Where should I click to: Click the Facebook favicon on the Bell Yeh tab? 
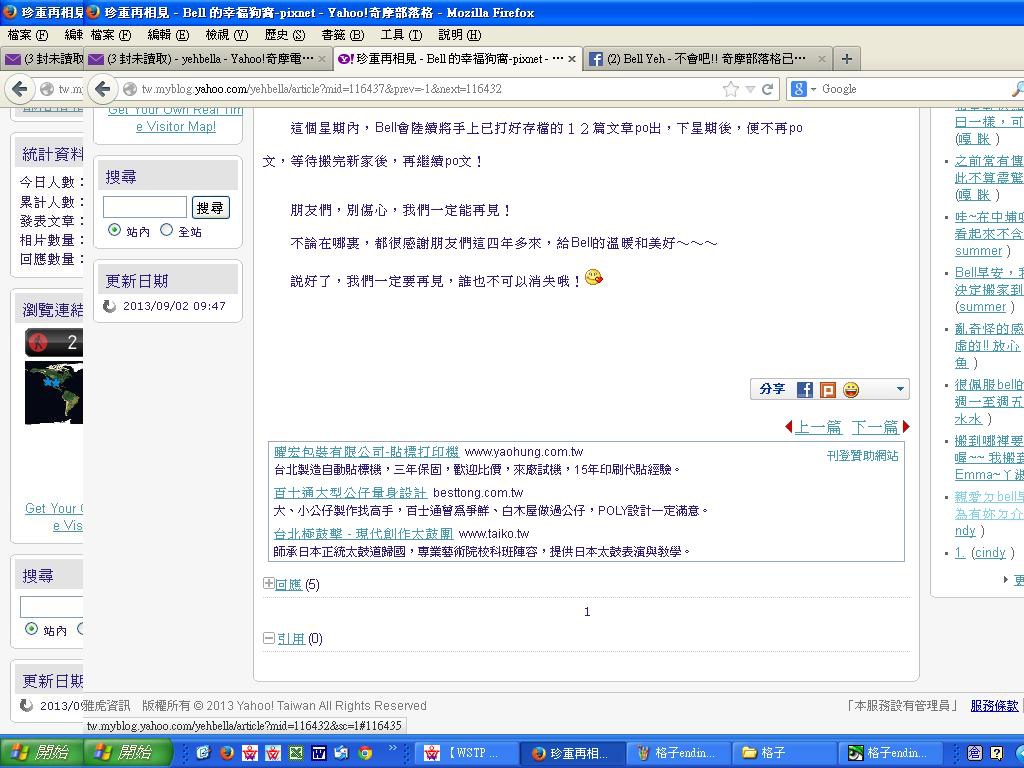pyautogui.click(x=595, y=59)
